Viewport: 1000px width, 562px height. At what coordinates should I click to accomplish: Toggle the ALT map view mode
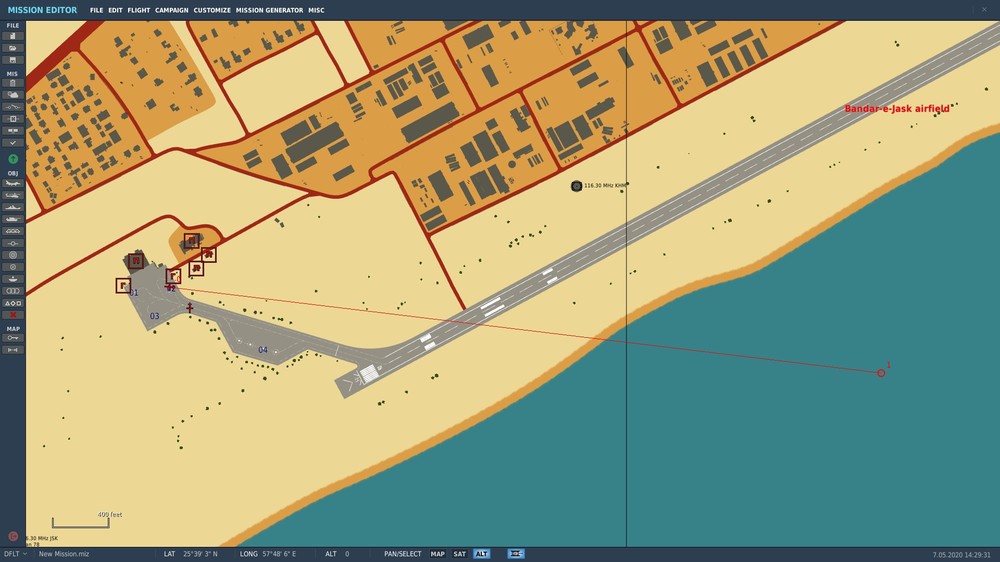pyautogui.click(x=482, y=554)
